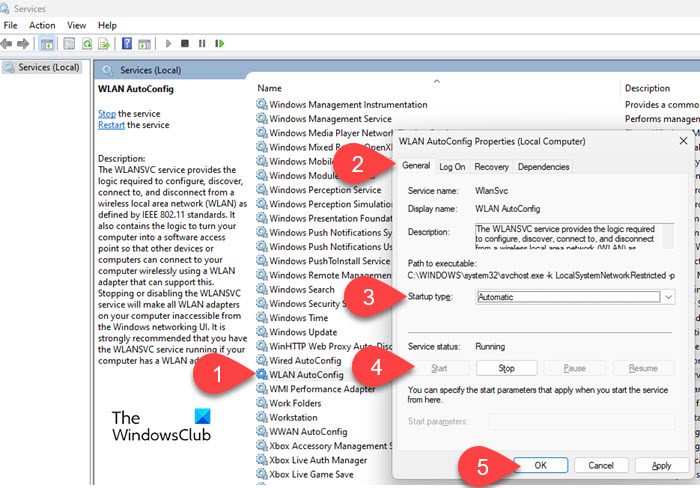Viewport: 700px width, 488px height.
Task: Click the gear icon beside Windows Management Service
Action: click(x=262, y=119)
